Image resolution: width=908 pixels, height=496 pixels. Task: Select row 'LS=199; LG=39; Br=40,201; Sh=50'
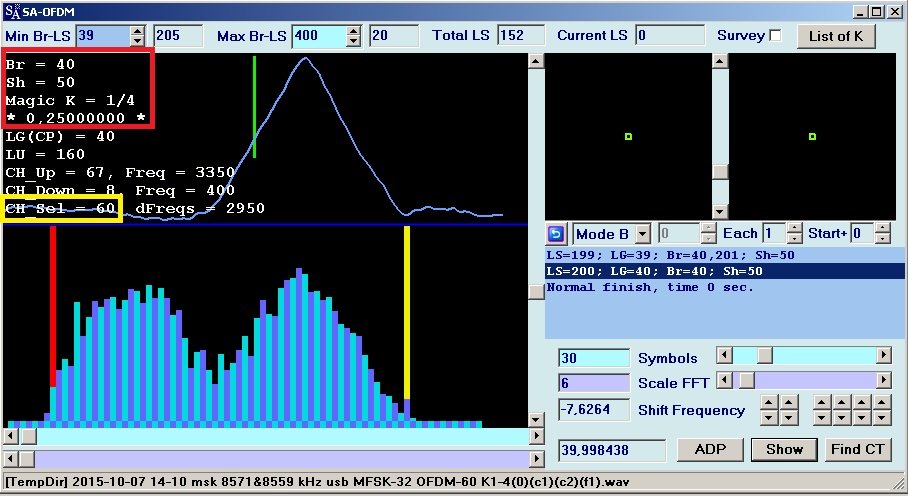(724, 255)
